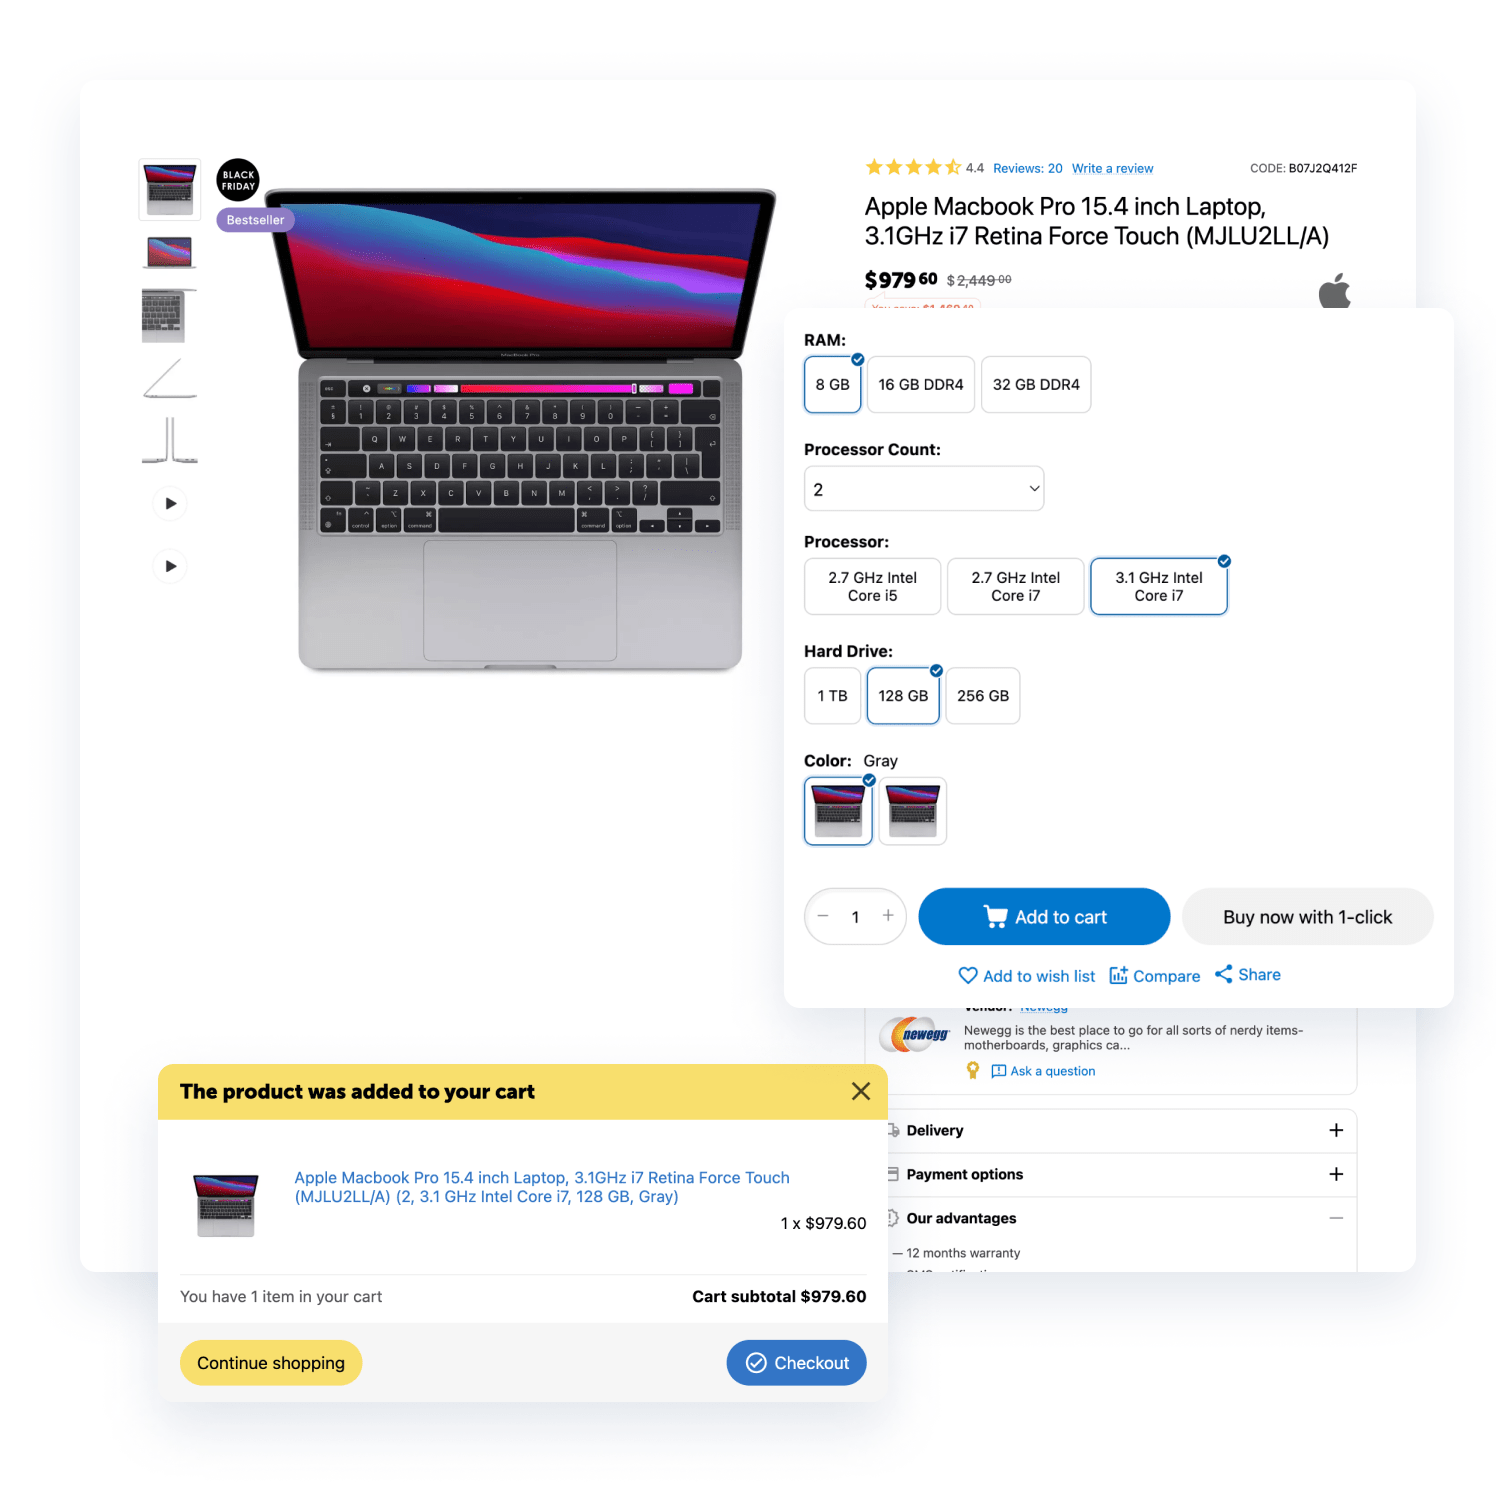This screenshot has height=1486, width=1496.
Task: Click the Compare chart icon
Action: [1118, 975]
